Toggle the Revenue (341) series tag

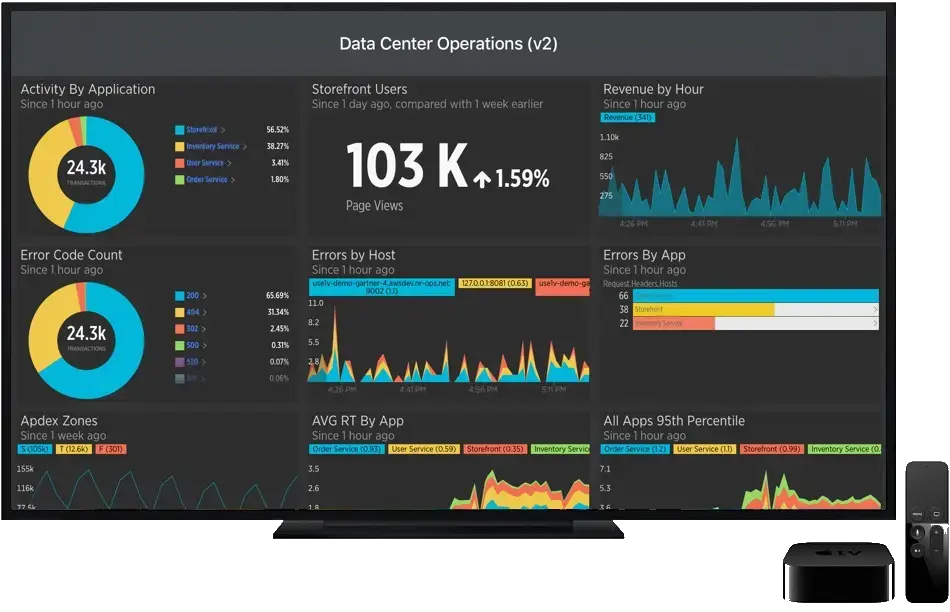(x=628, y=117)
